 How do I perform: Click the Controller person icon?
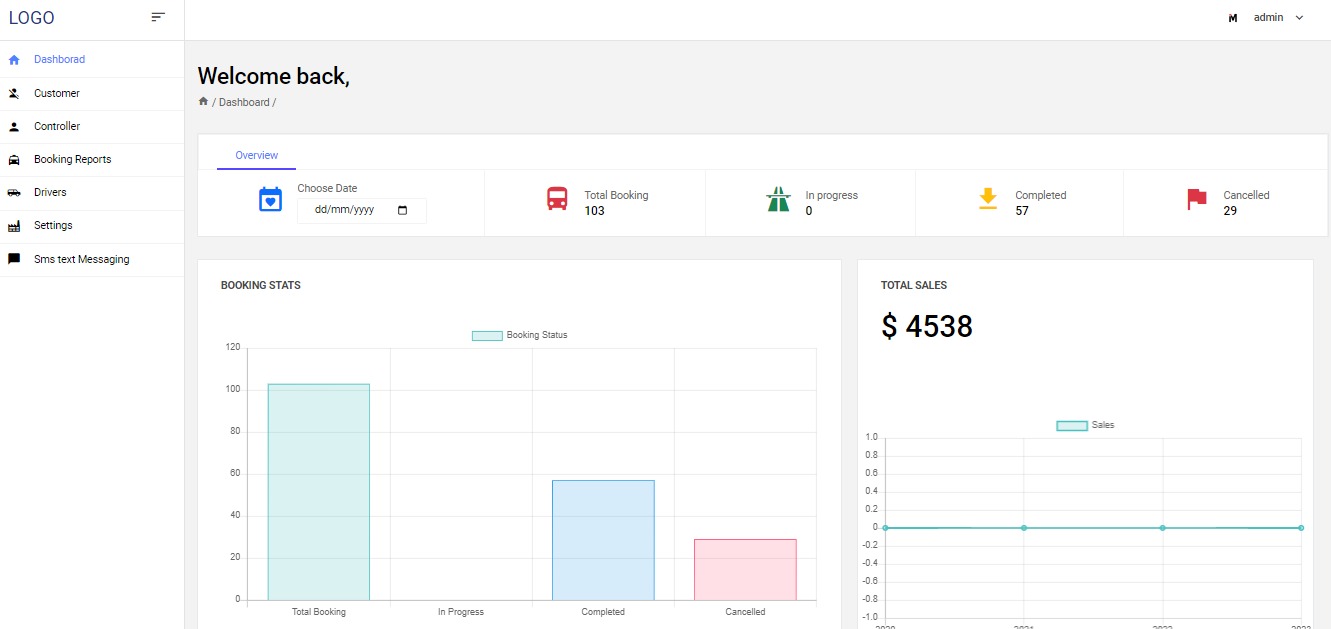[14, 127]
